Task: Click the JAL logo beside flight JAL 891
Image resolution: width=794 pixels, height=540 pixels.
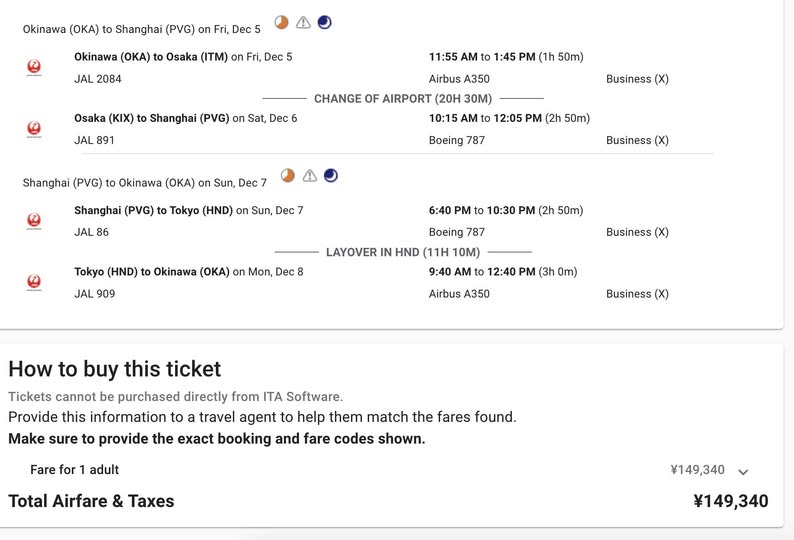Action: (34, 129)
